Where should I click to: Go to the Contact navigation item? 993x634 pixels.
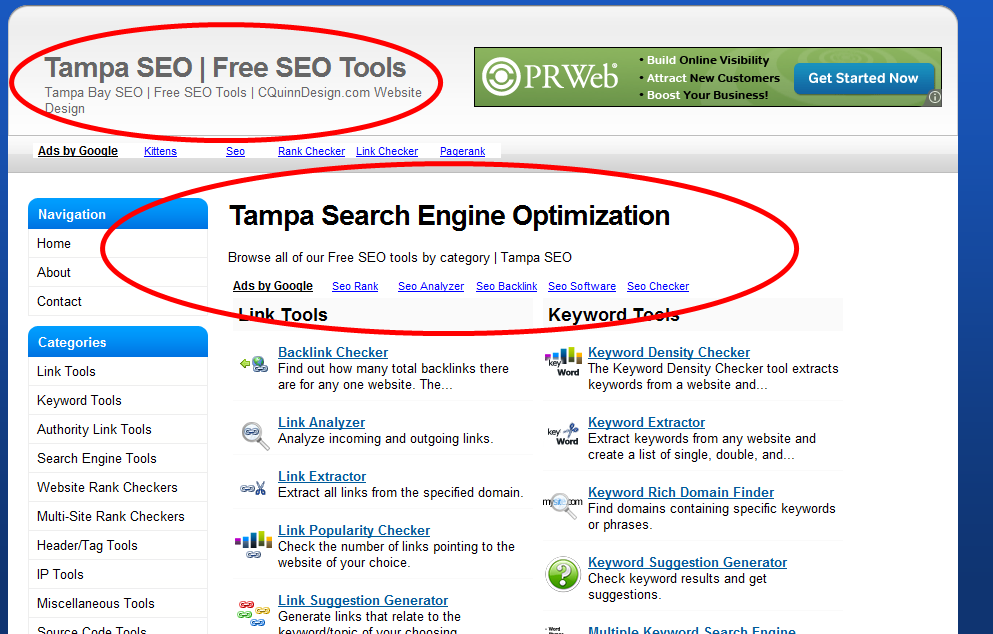[x=59, y=301]
